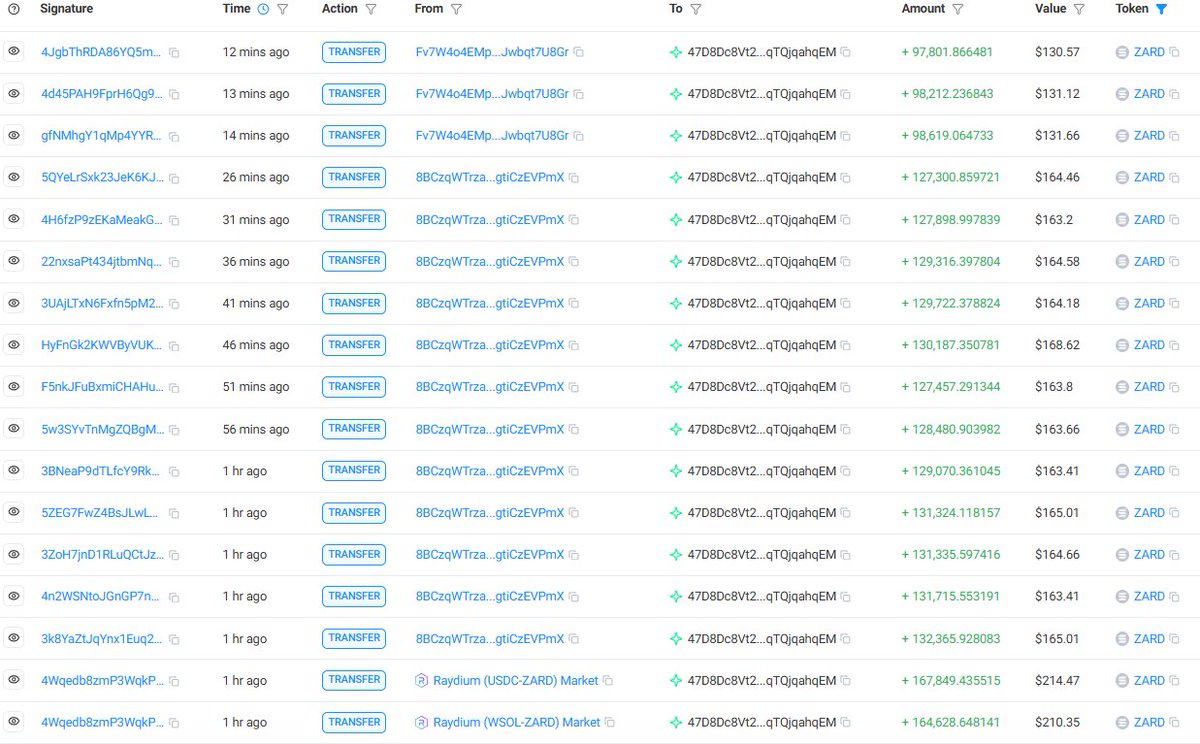
Task: Copy the signature 4H6fzP9zEKaMeakG using its copy icon
Action: coord(174,220)
